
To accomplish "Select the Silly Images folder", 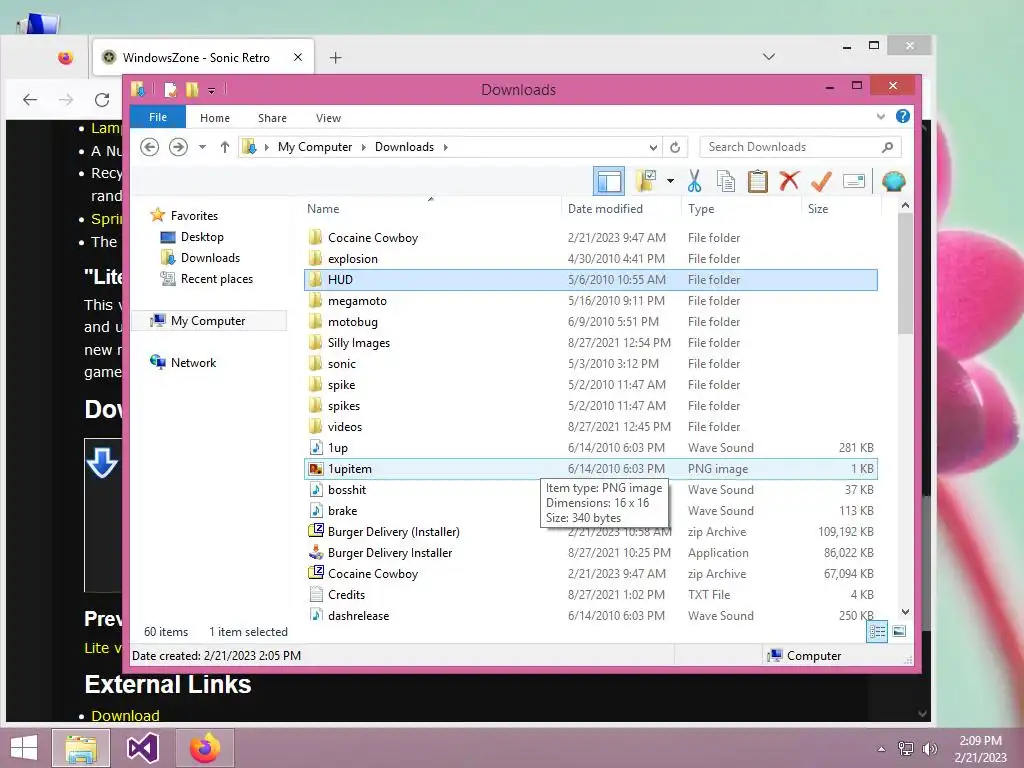I will pyautogui.click(x=591, y=342).
